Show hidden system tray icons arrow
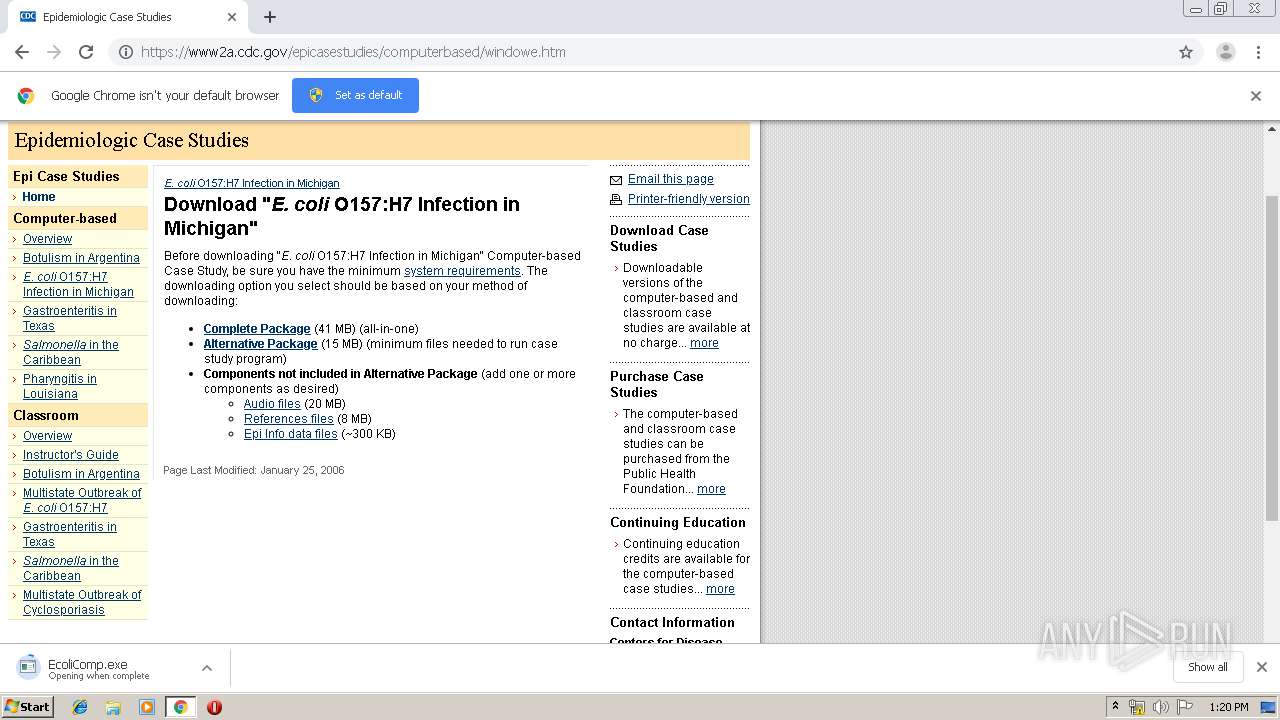The width and height of the screenshot is (1280, 720). pos(1115,707)
